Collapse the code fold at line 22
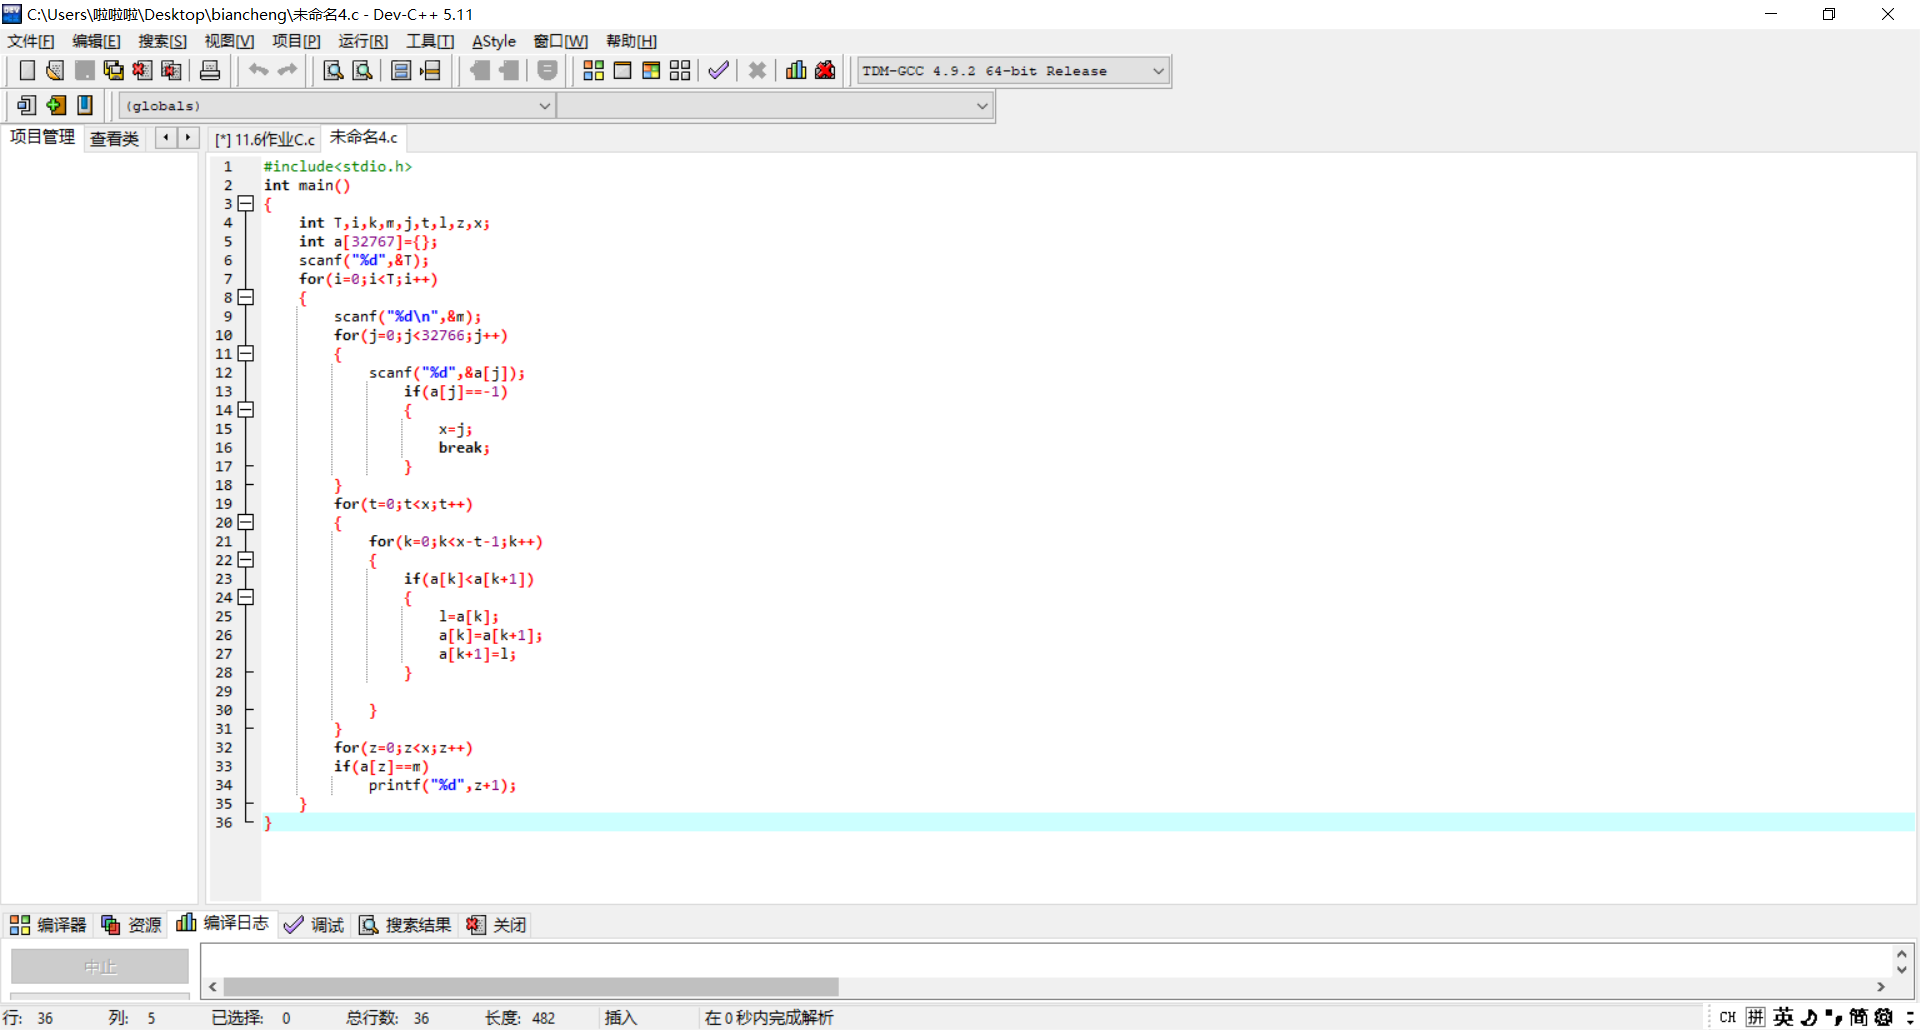Viewport: 1920px width, 1030px height. tap(246, 560)
